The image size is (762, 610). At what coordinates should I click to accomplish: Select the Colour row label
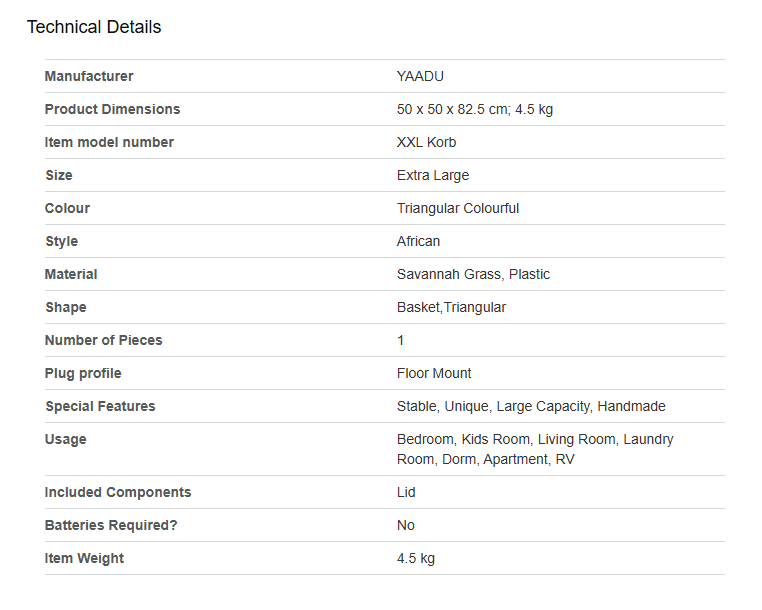pyautogui.click(x=67, y=209)
